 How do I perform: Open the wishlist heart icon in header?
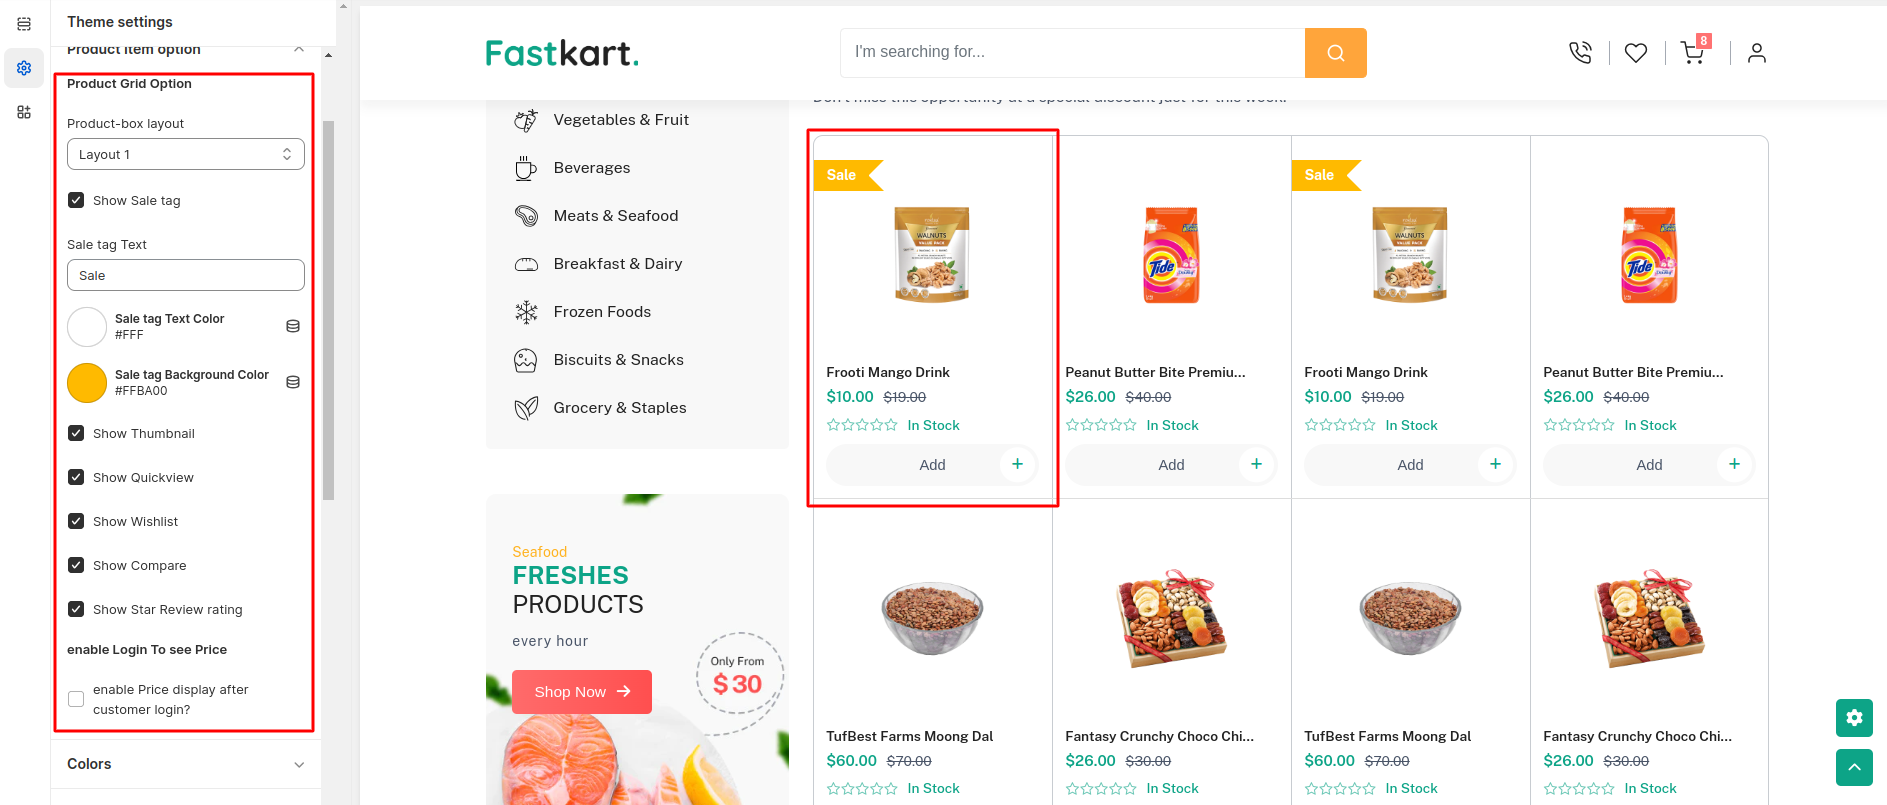(1636, 53)
